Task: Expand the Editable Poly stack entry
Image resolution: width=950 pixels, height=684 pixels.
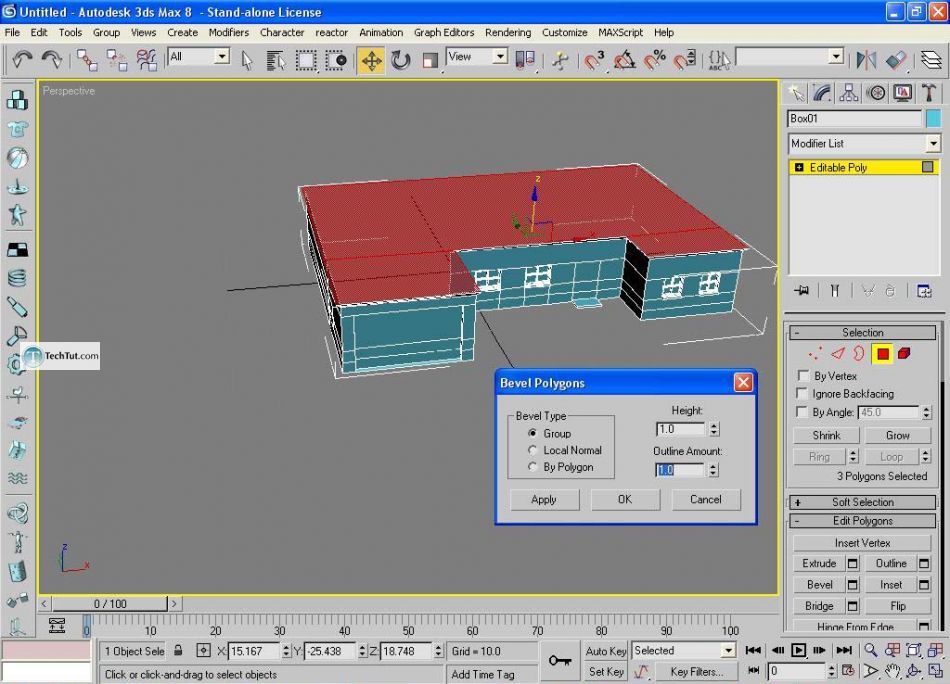Action: click(799, 167)
